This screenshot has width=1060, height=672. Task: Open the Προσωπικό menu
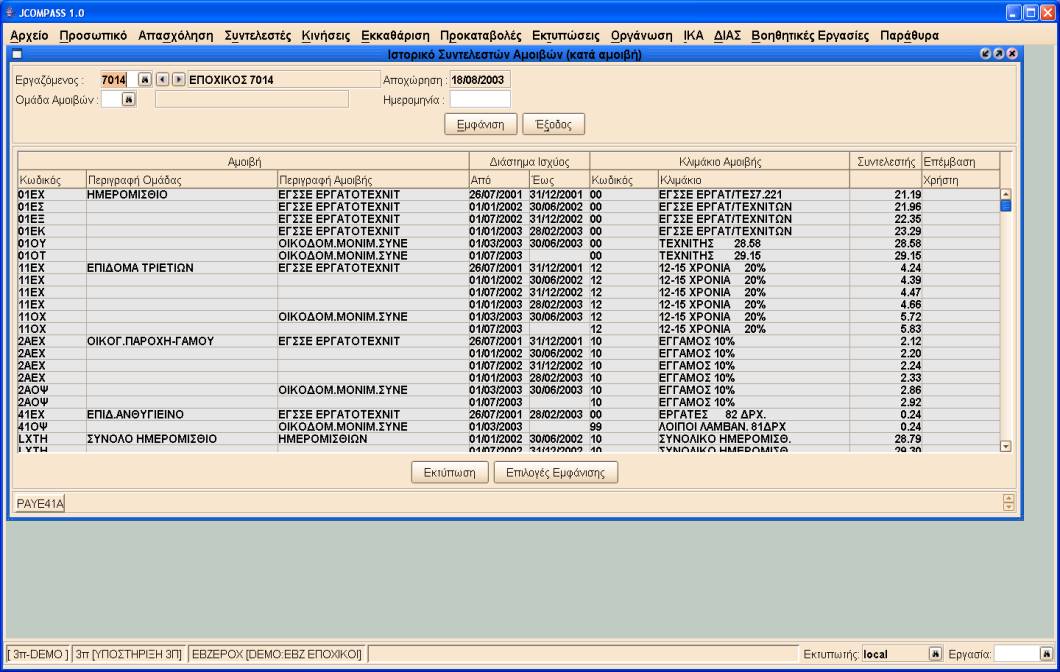tap(93, 36)
